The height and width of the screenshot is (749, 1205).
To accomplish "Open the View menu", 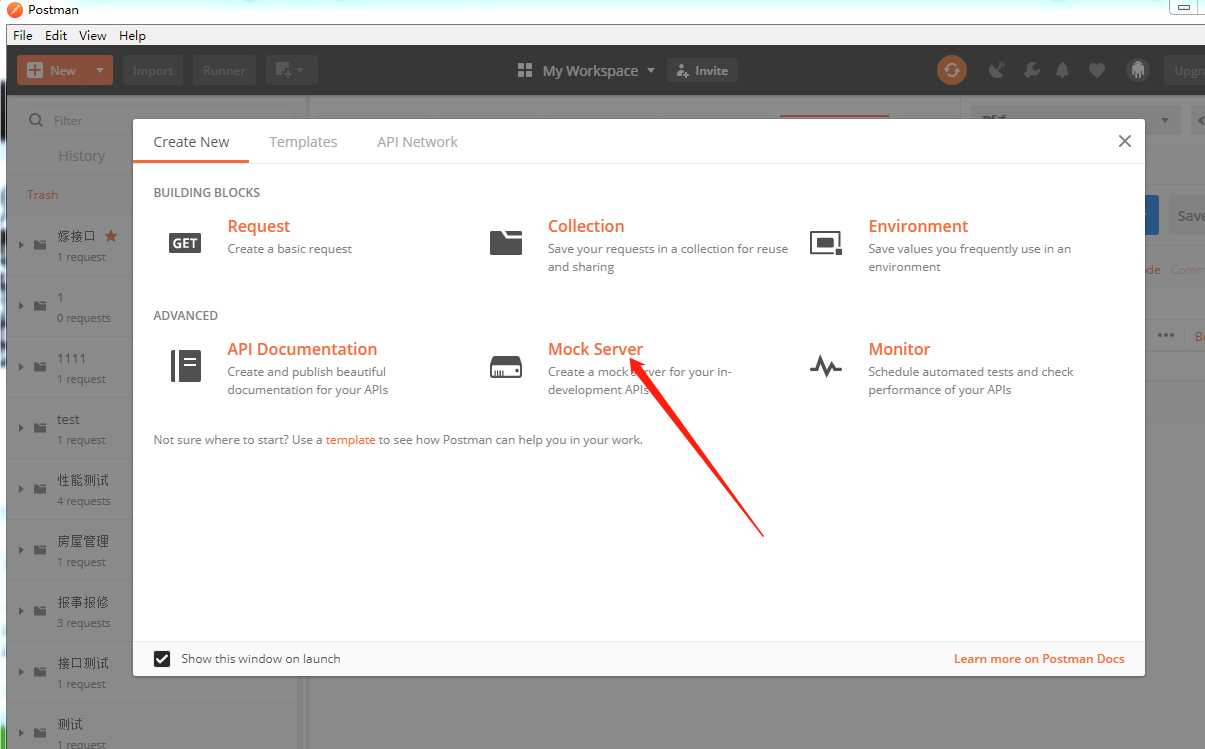I will pos(93,35).
